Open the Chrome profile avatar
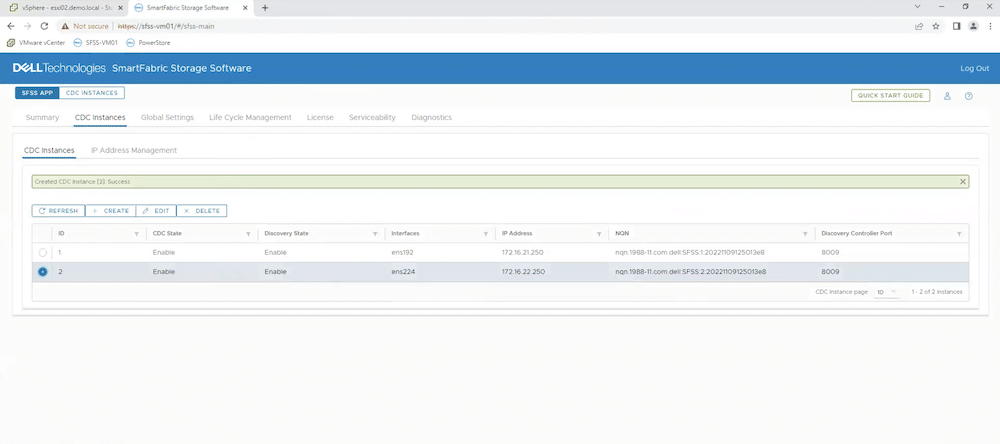Viewport: 1000px width, 444px height. [x=973, y=26]
